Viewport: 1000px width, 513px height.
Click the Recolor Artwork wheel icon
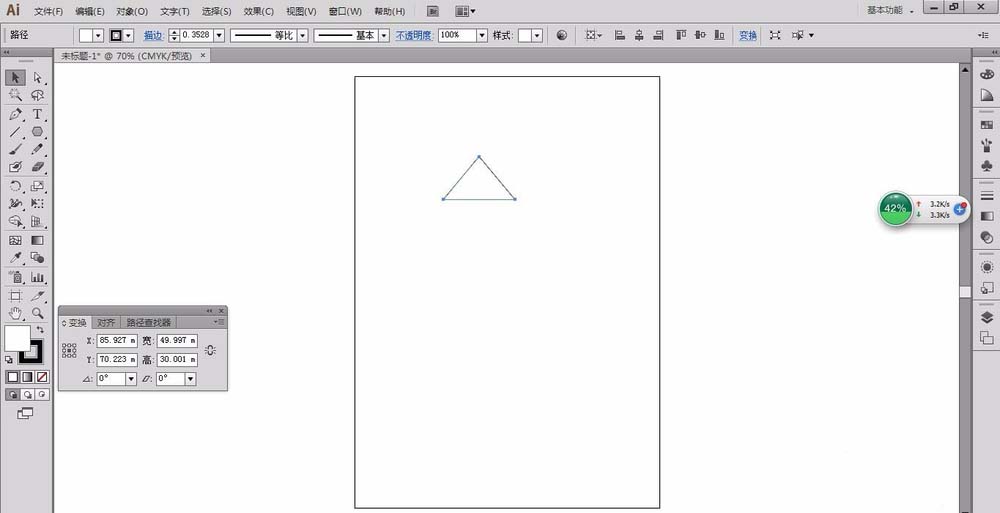[x=561, y=36]
